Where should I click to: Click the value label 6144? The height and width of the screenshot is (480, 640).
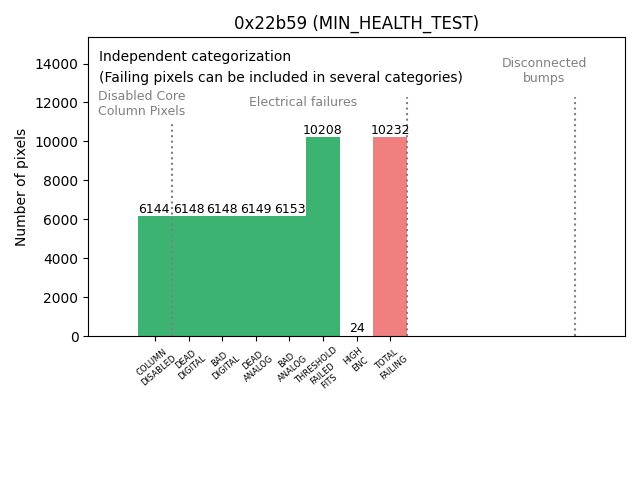coord(154,209)
